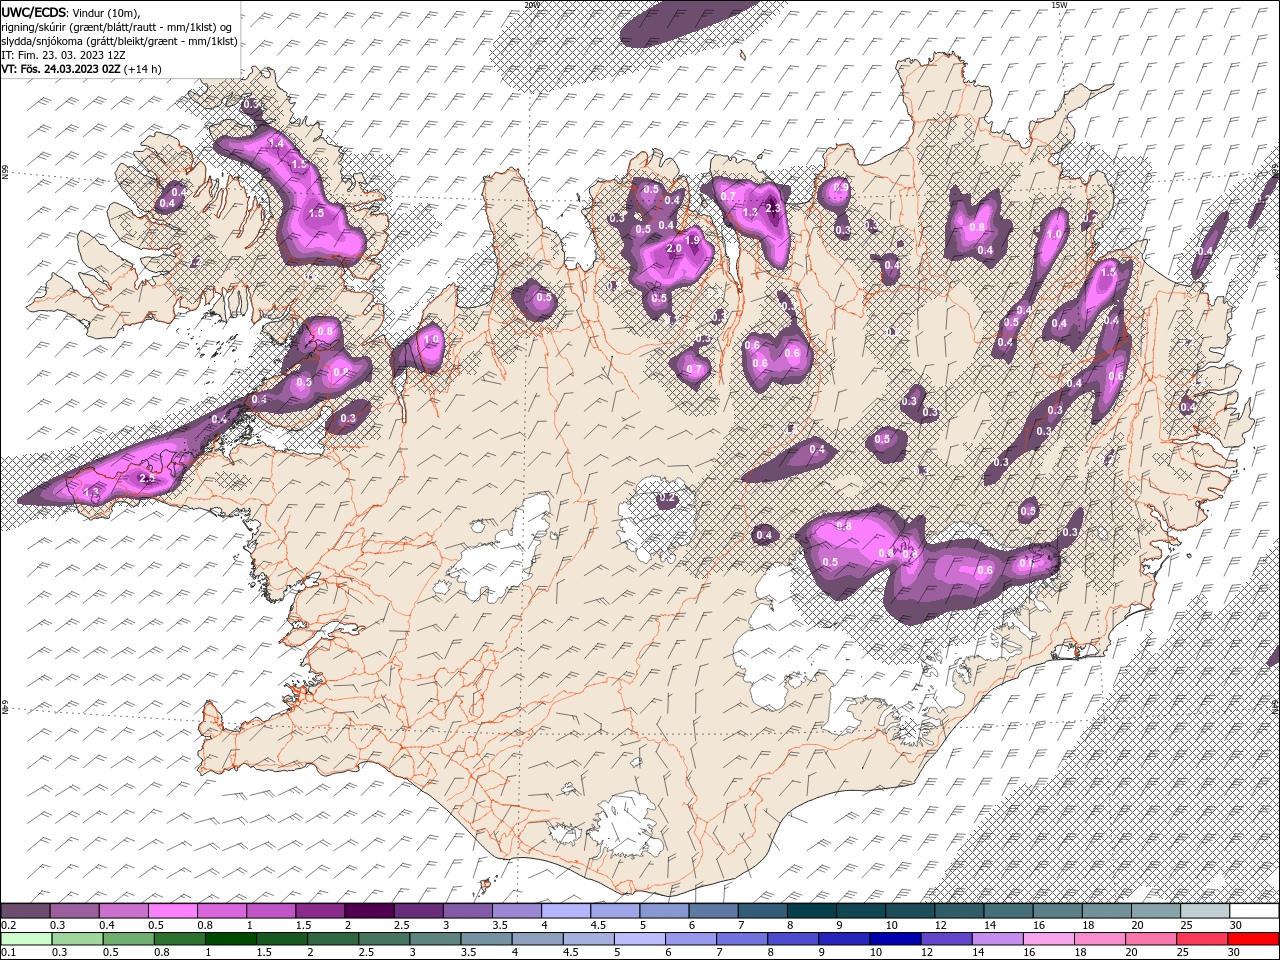This screenshot has height=960, width=1280.
Task: Pick the white 25–30 snow legend swatch
Action: pyautogui.click(x=1205, y=911)
